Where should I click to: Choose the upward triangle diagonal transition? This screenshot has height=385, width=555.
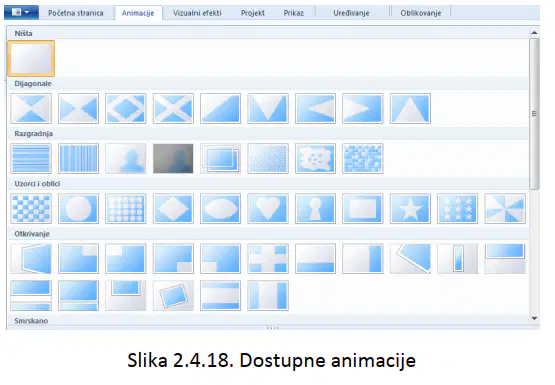coord(410,108)
